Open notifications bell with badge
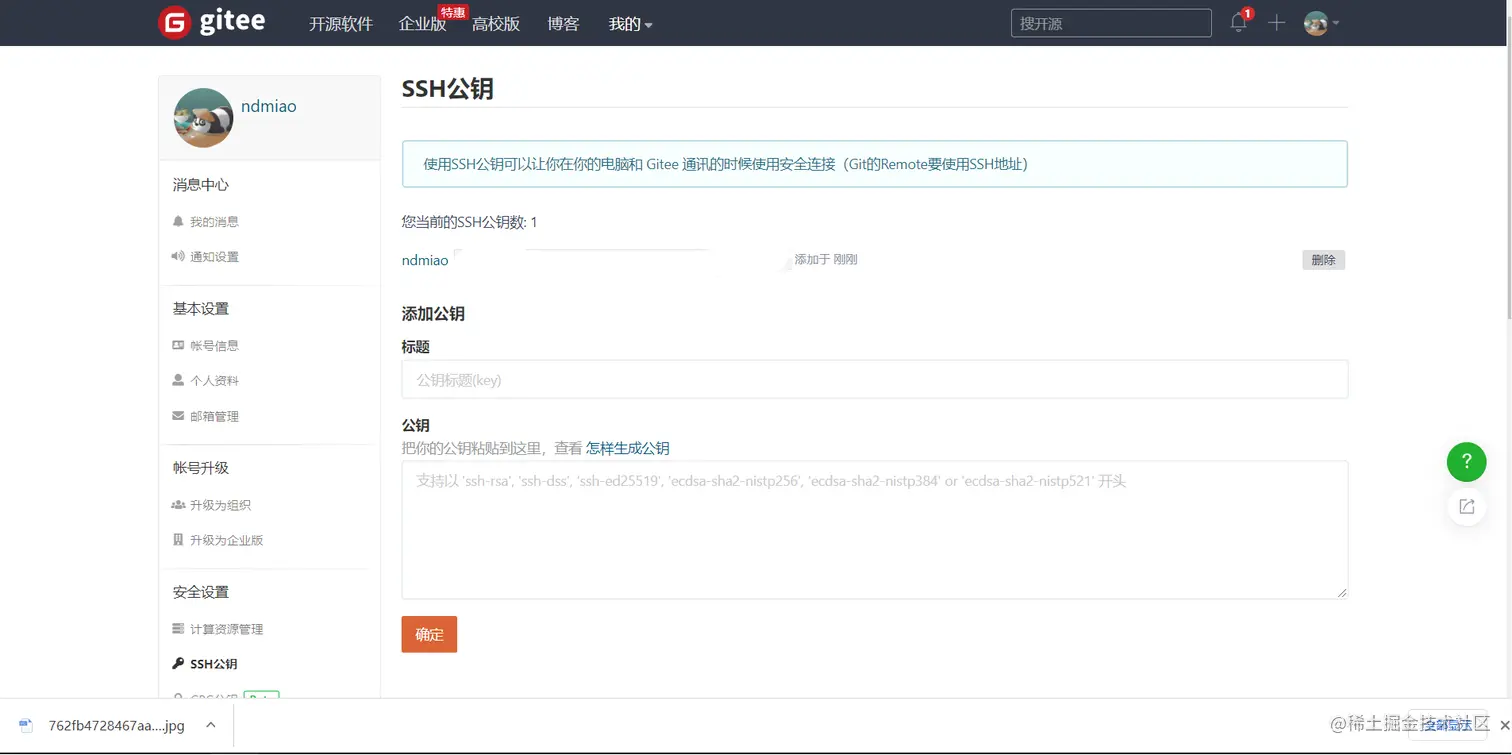 tap(1240, 22)
